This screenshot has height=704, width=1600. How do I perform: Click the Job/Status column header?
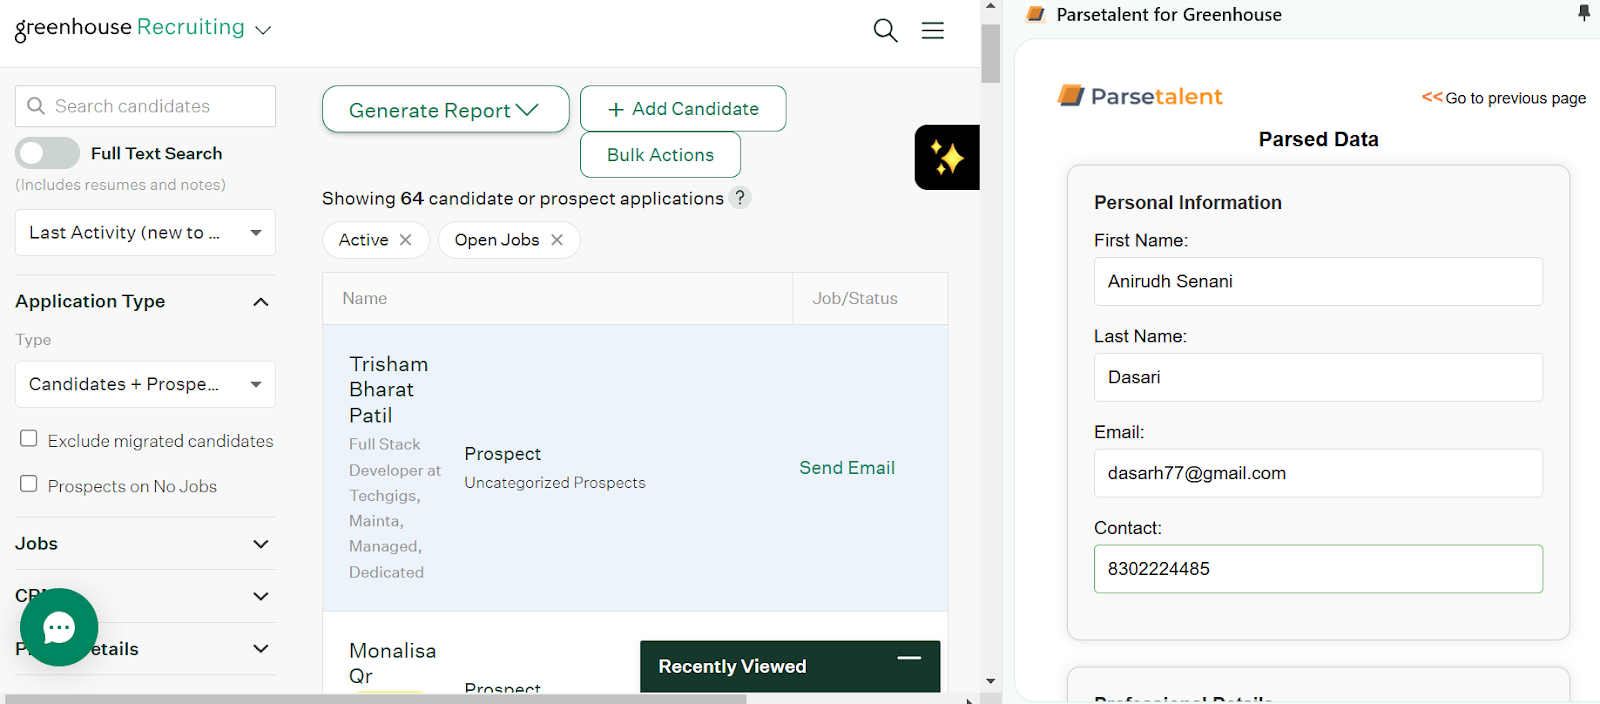coord(855,298)
